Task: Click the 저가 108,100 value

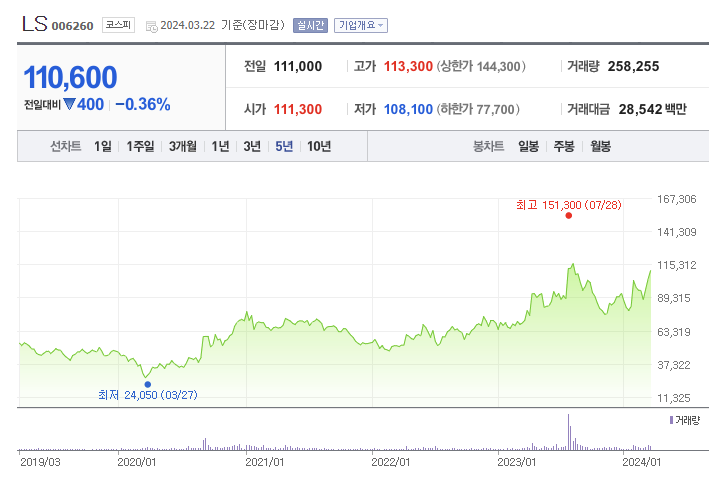Action: click(408, 109)
